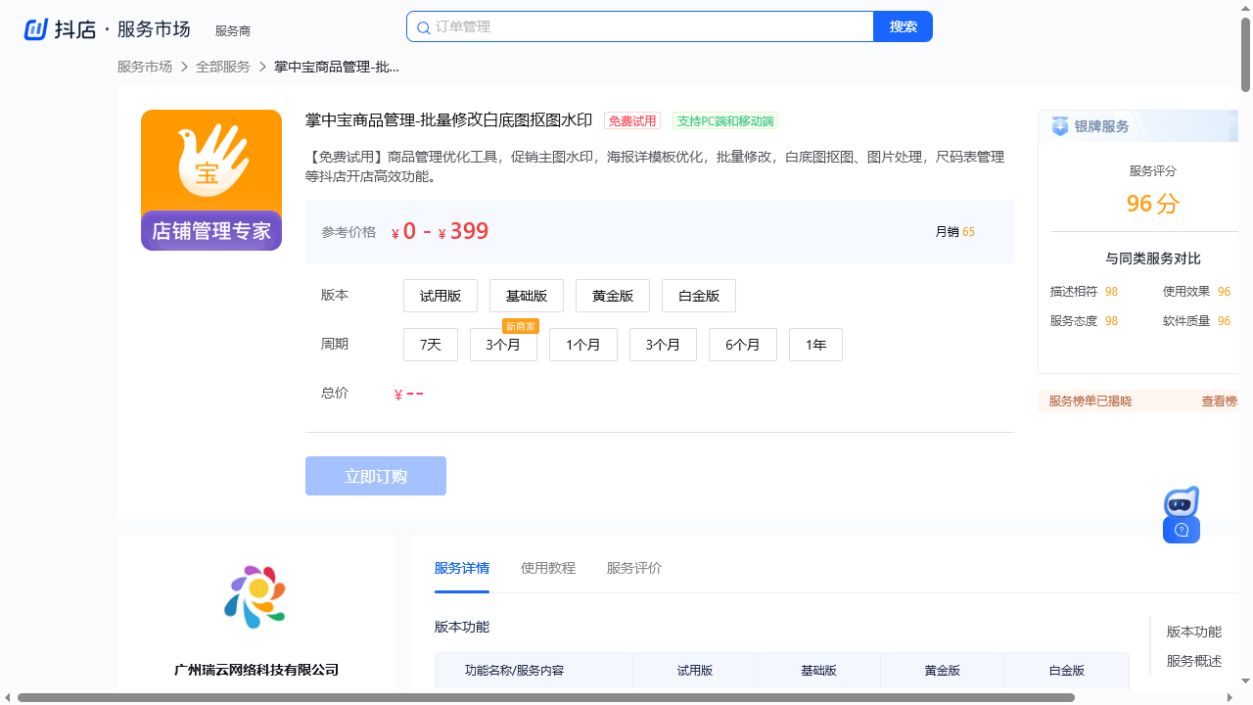Open 全部服务 breadcrumb link
This screenshot has height=705, width=1253.
tap(223, 67)
